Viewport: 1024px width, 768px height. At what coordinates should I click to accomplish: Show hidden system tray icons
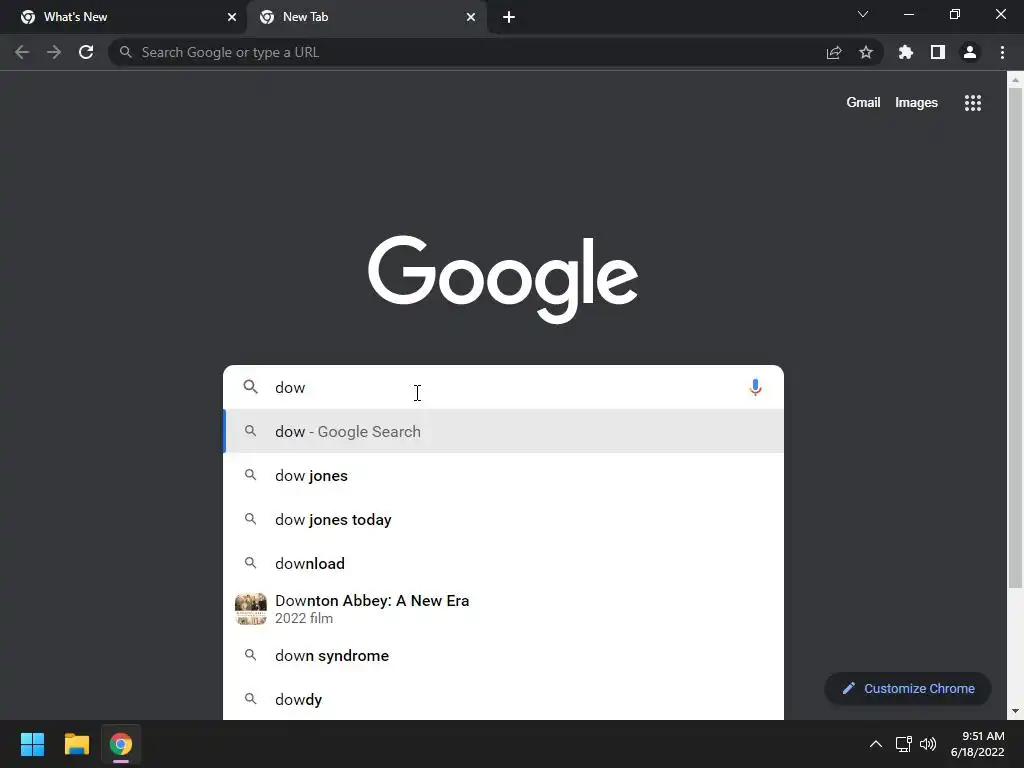click(876, 744)
